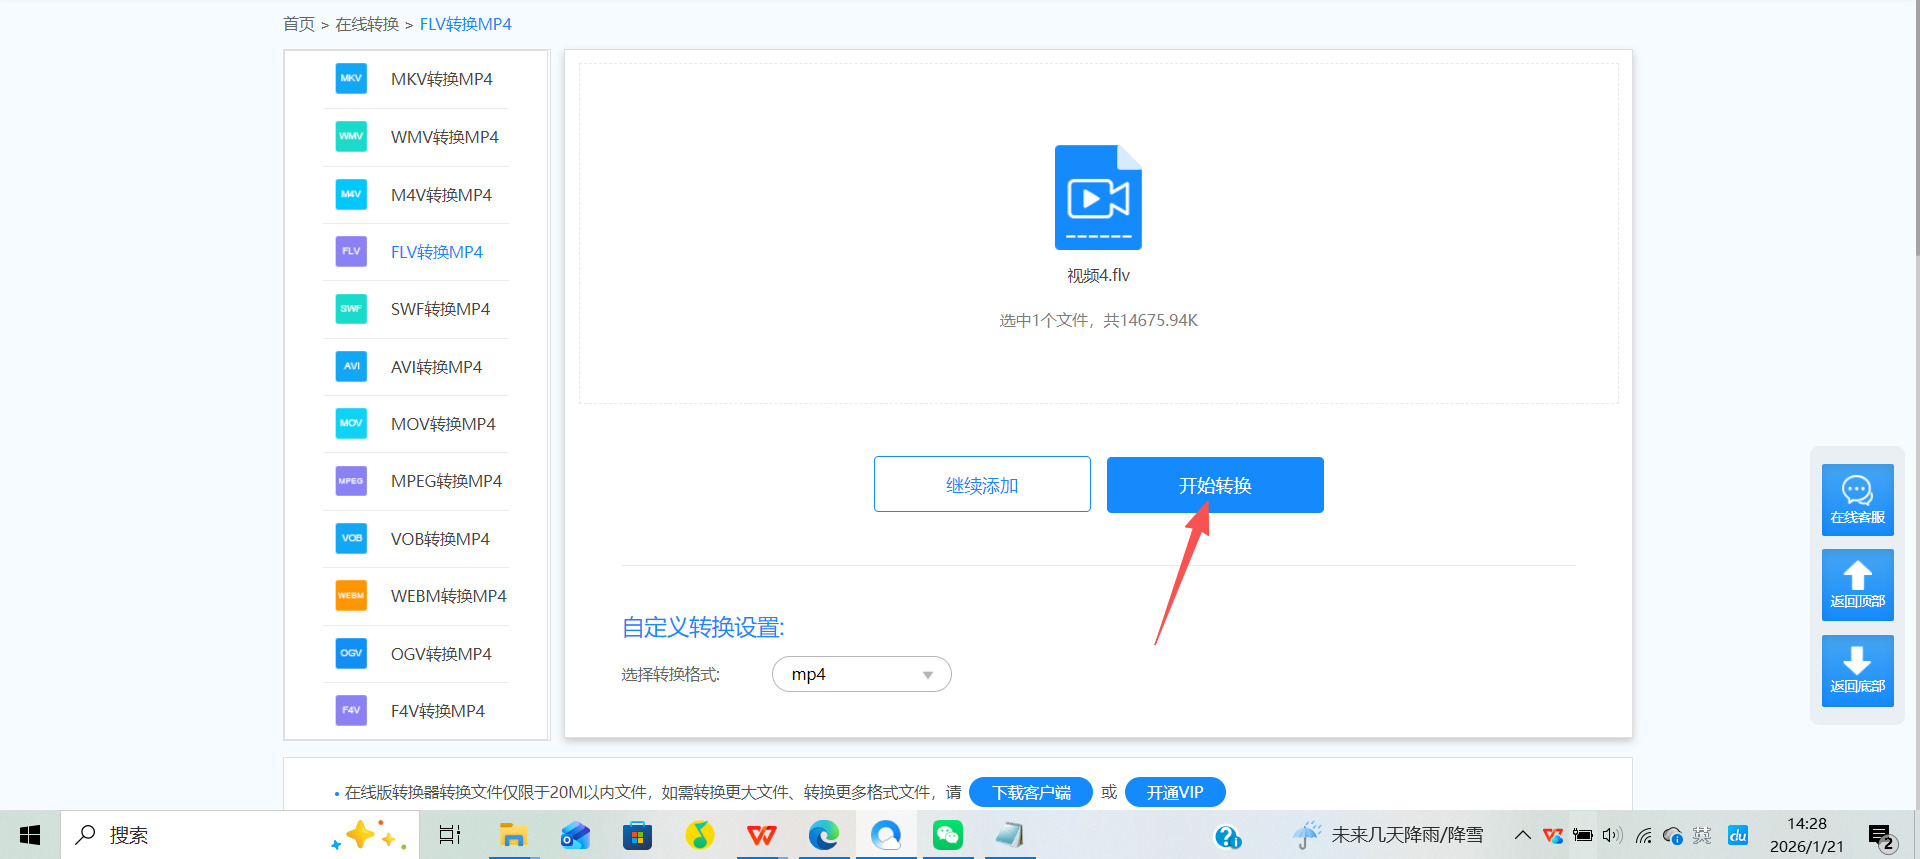Open VOB转换MP4 converter page
Viewport: 1920px width, 859px height.
(440, 539)
